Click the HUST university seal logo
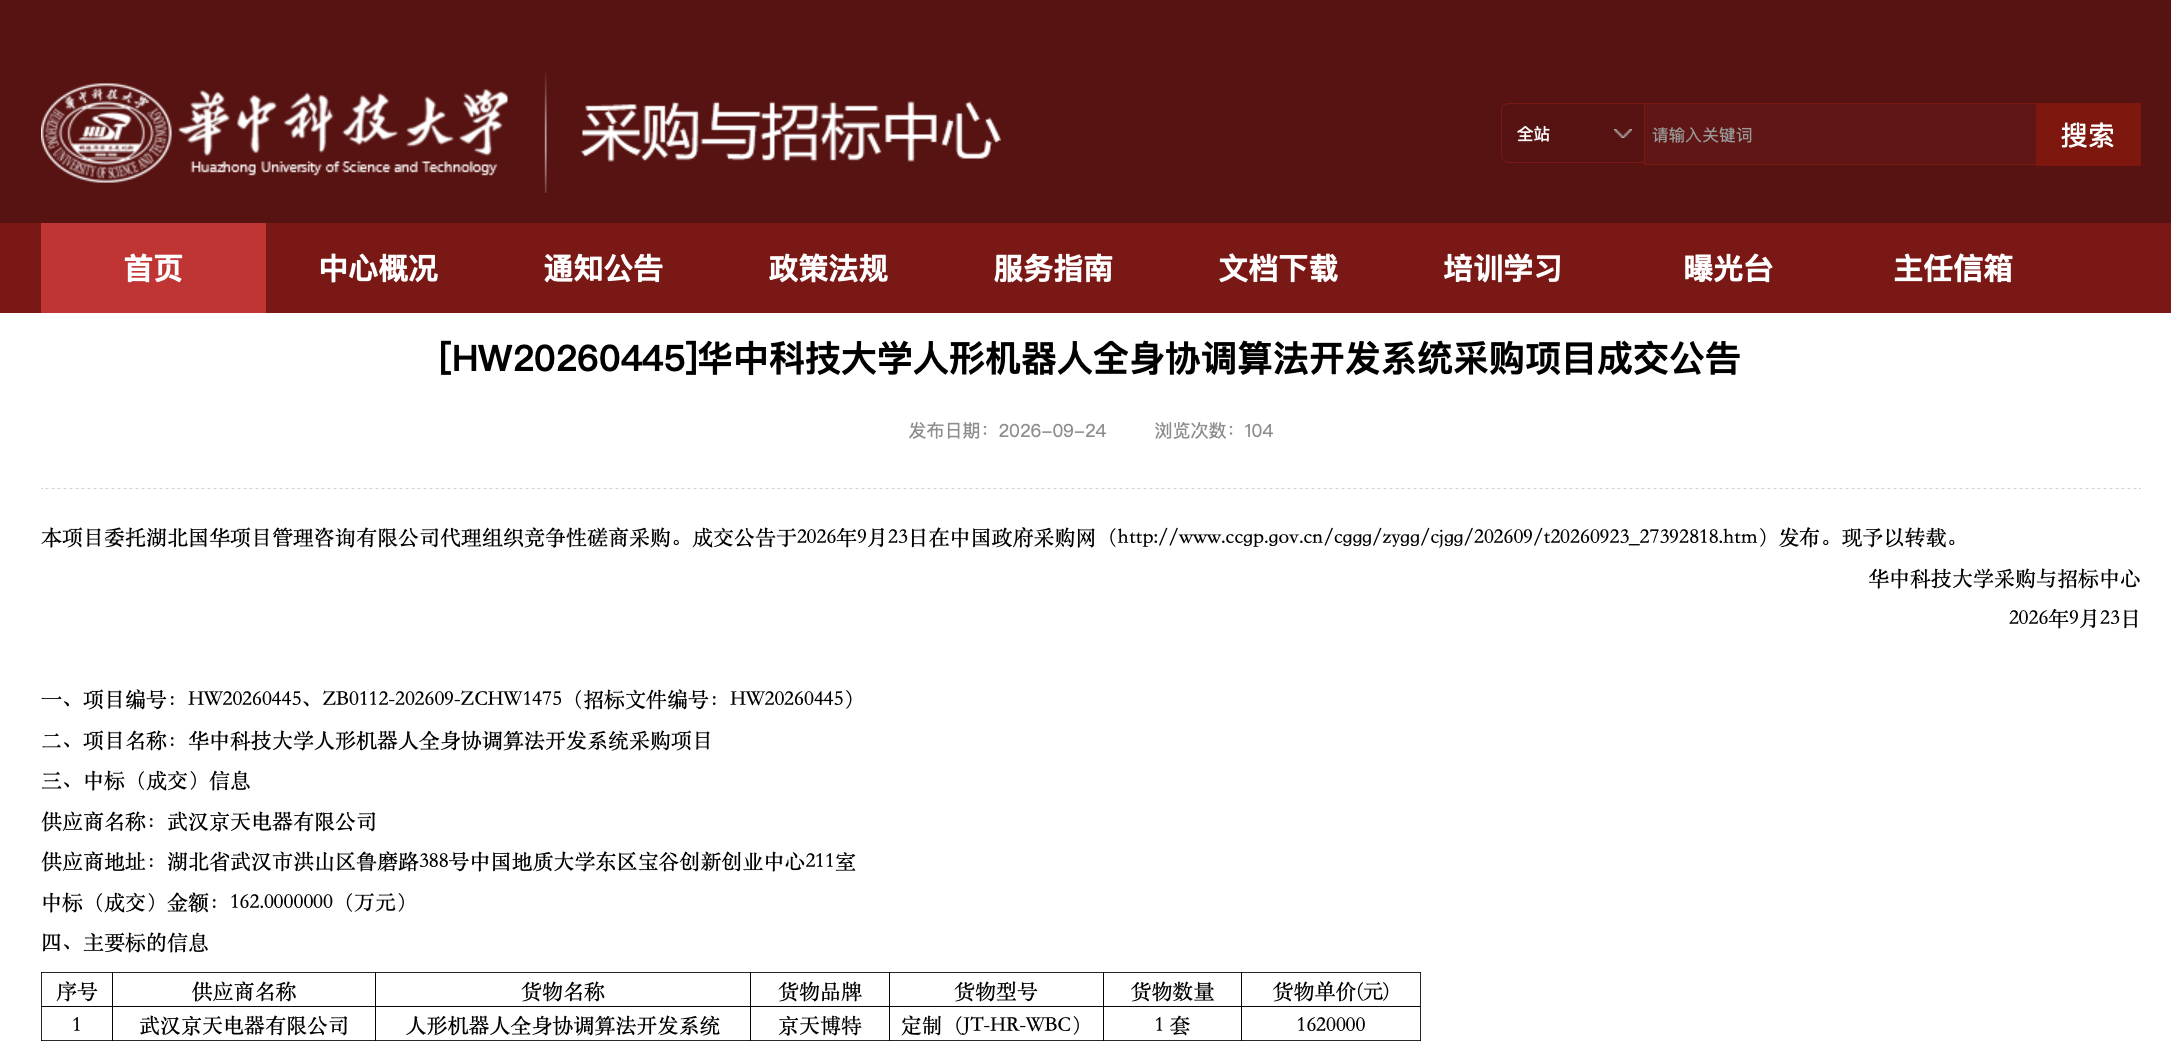 106,133
